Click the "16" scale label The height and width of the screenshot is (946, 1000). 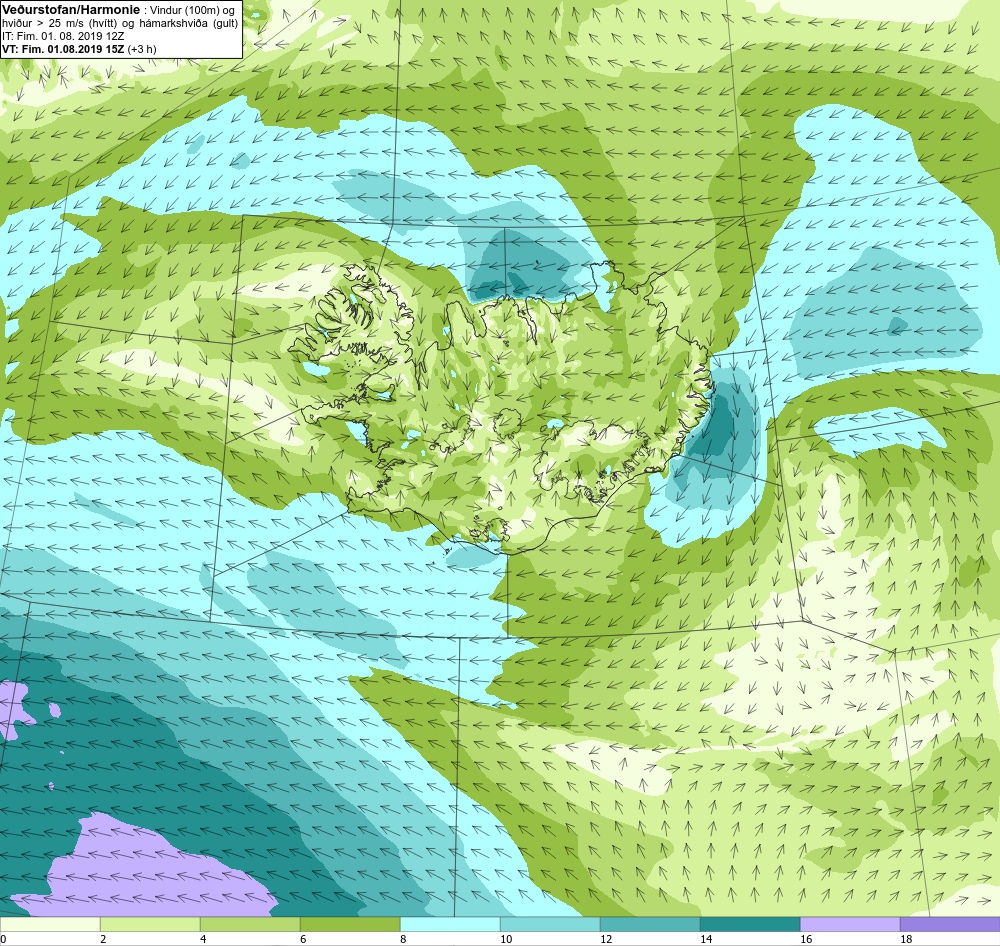point(806,939)
